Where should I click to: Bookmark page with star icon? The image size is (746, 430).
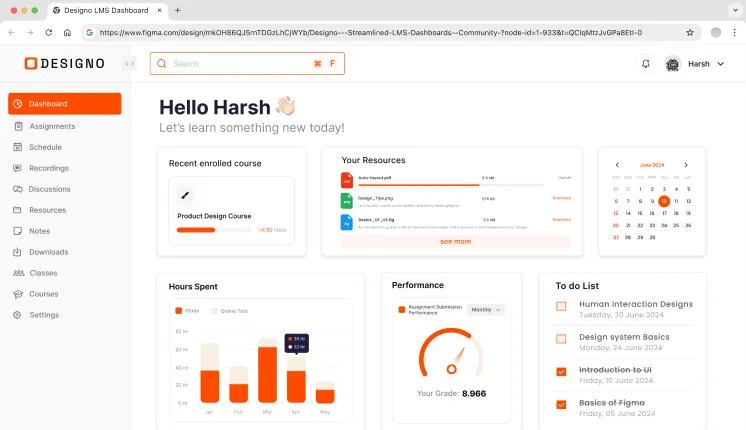coord(690,32)
